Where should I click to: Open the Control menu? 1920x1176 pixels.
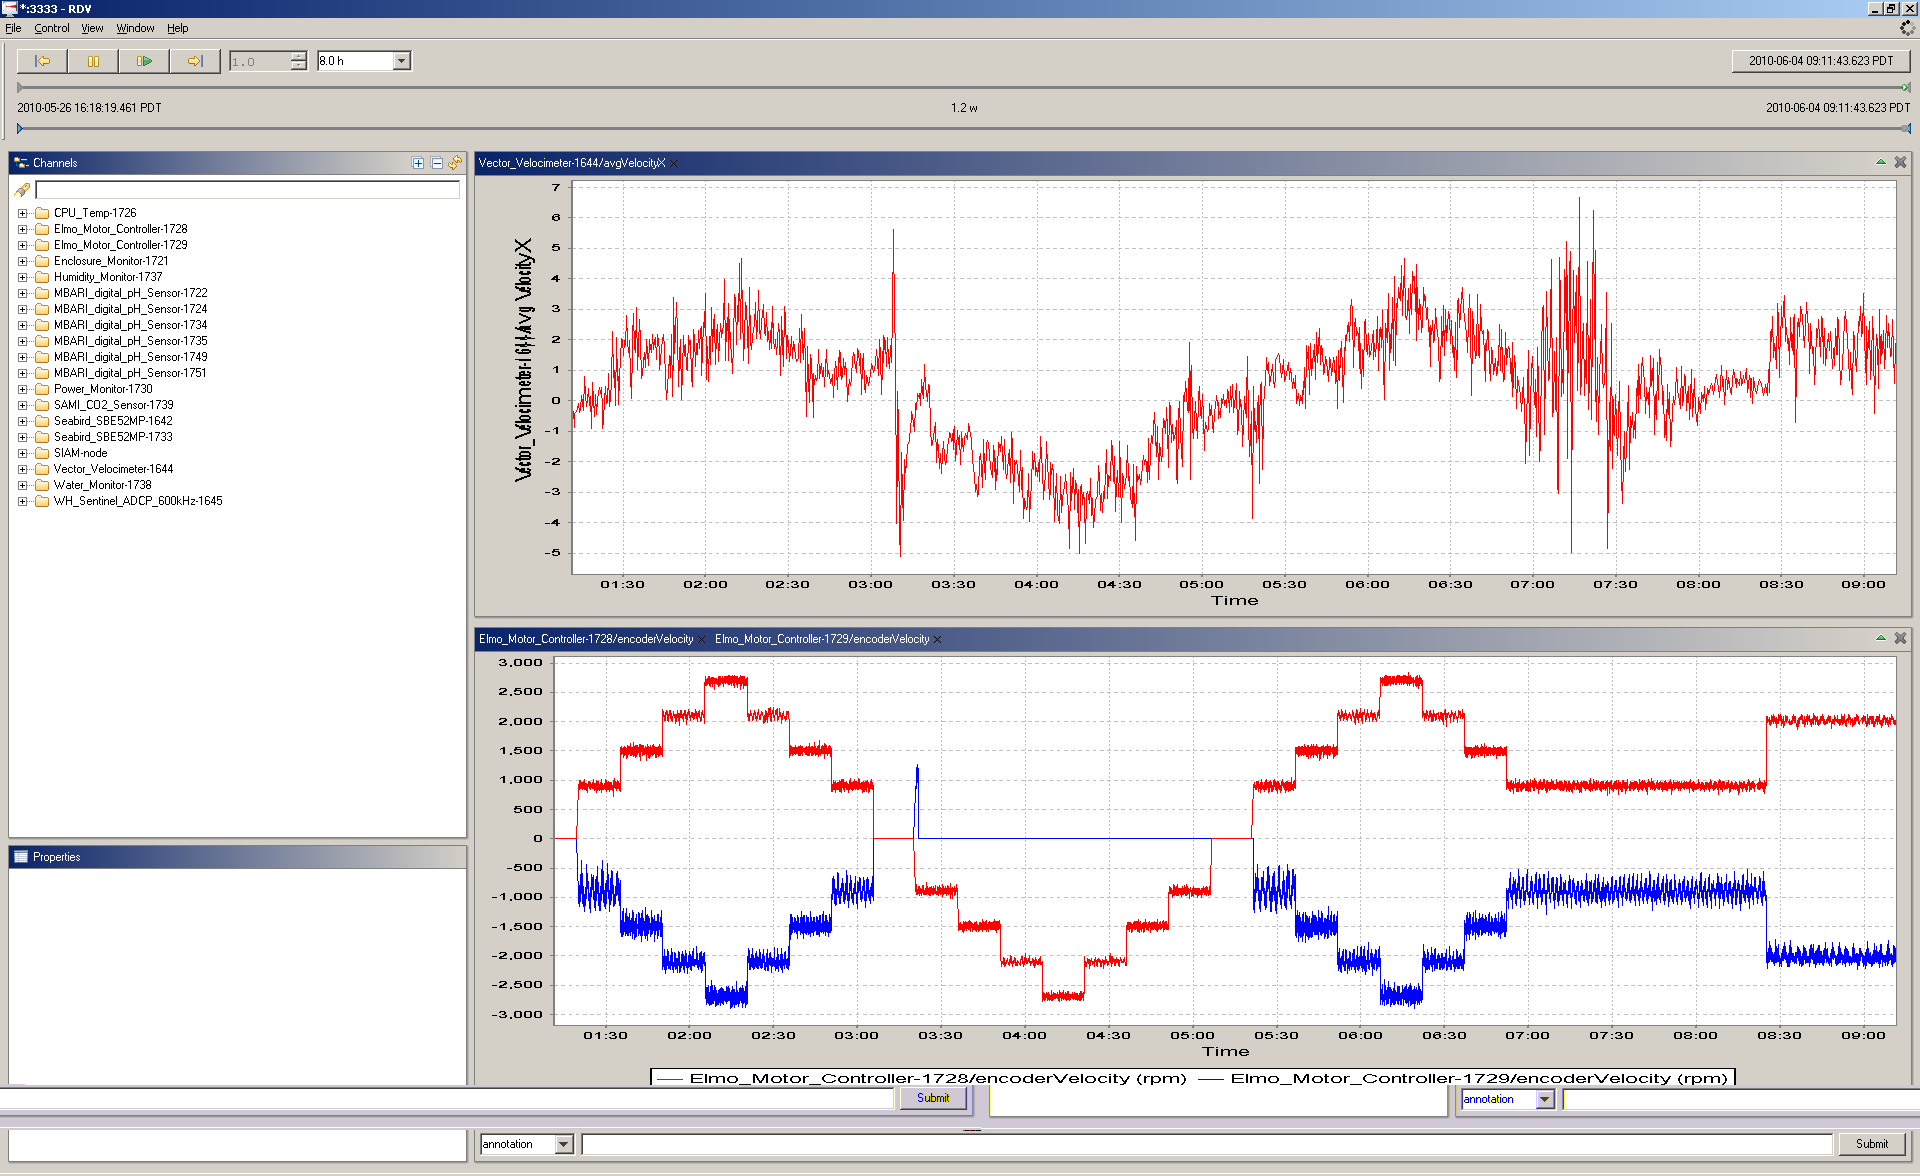click(52, 28)
